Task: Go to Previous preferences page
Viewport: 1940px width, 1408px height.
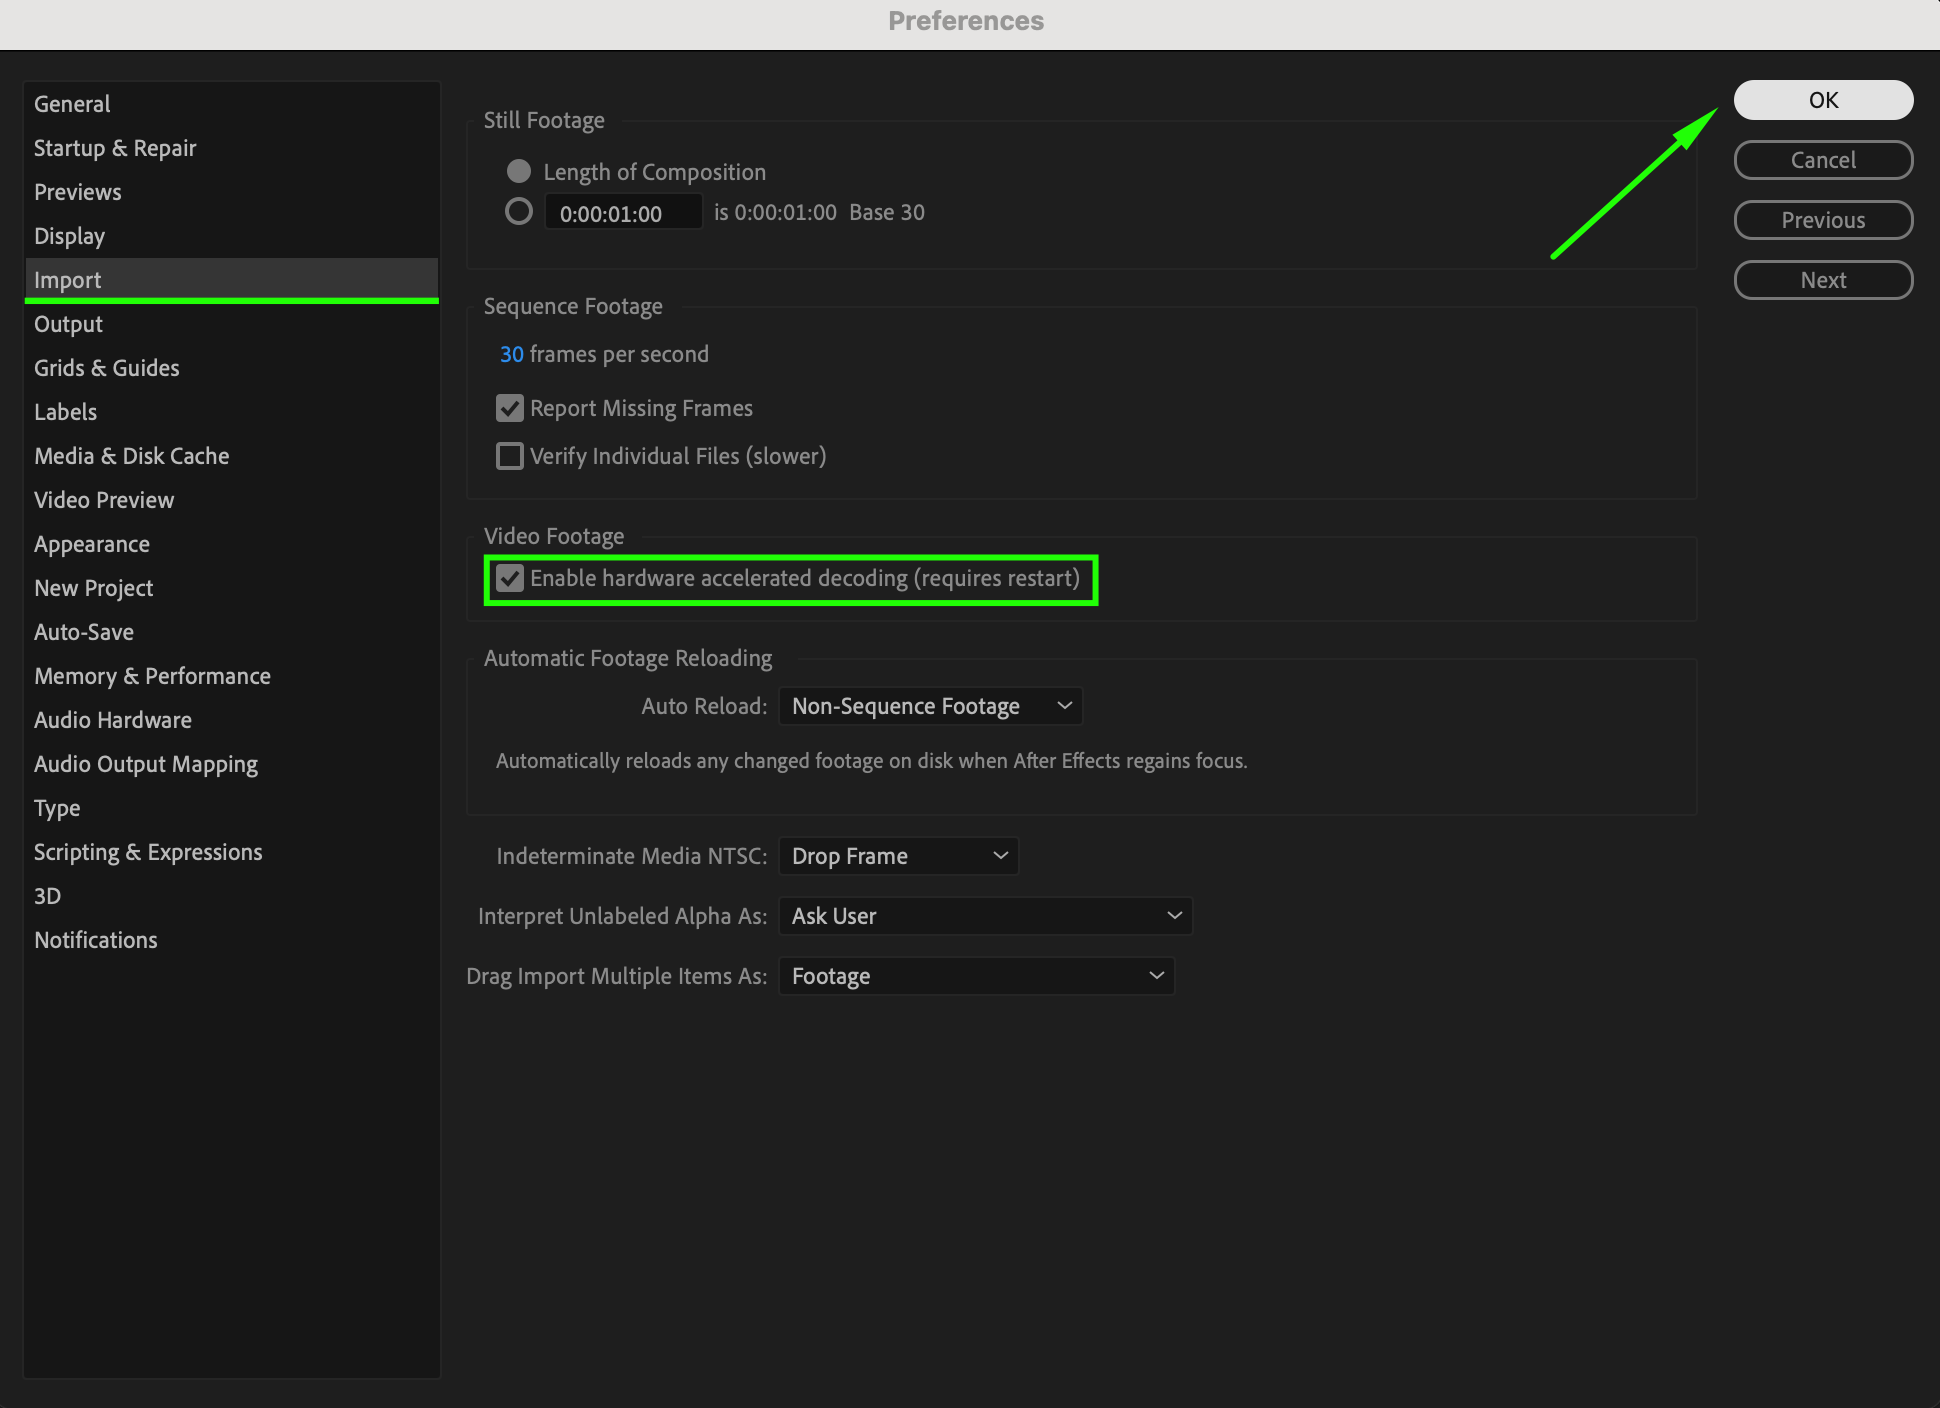Action: point(1822,220)
